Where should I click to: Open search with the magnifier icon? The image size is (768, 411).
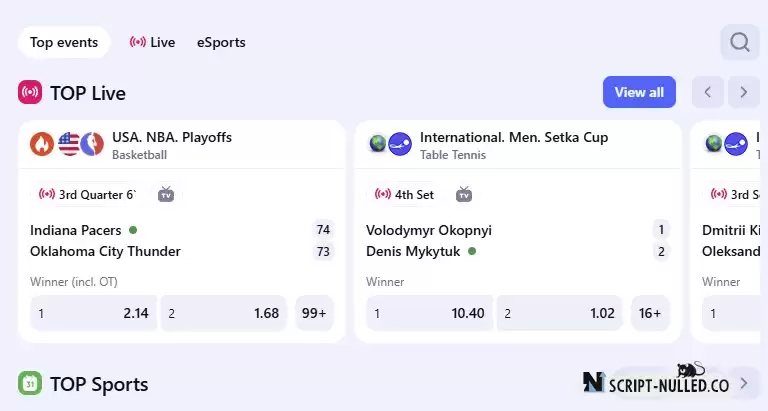click(740, 42)
